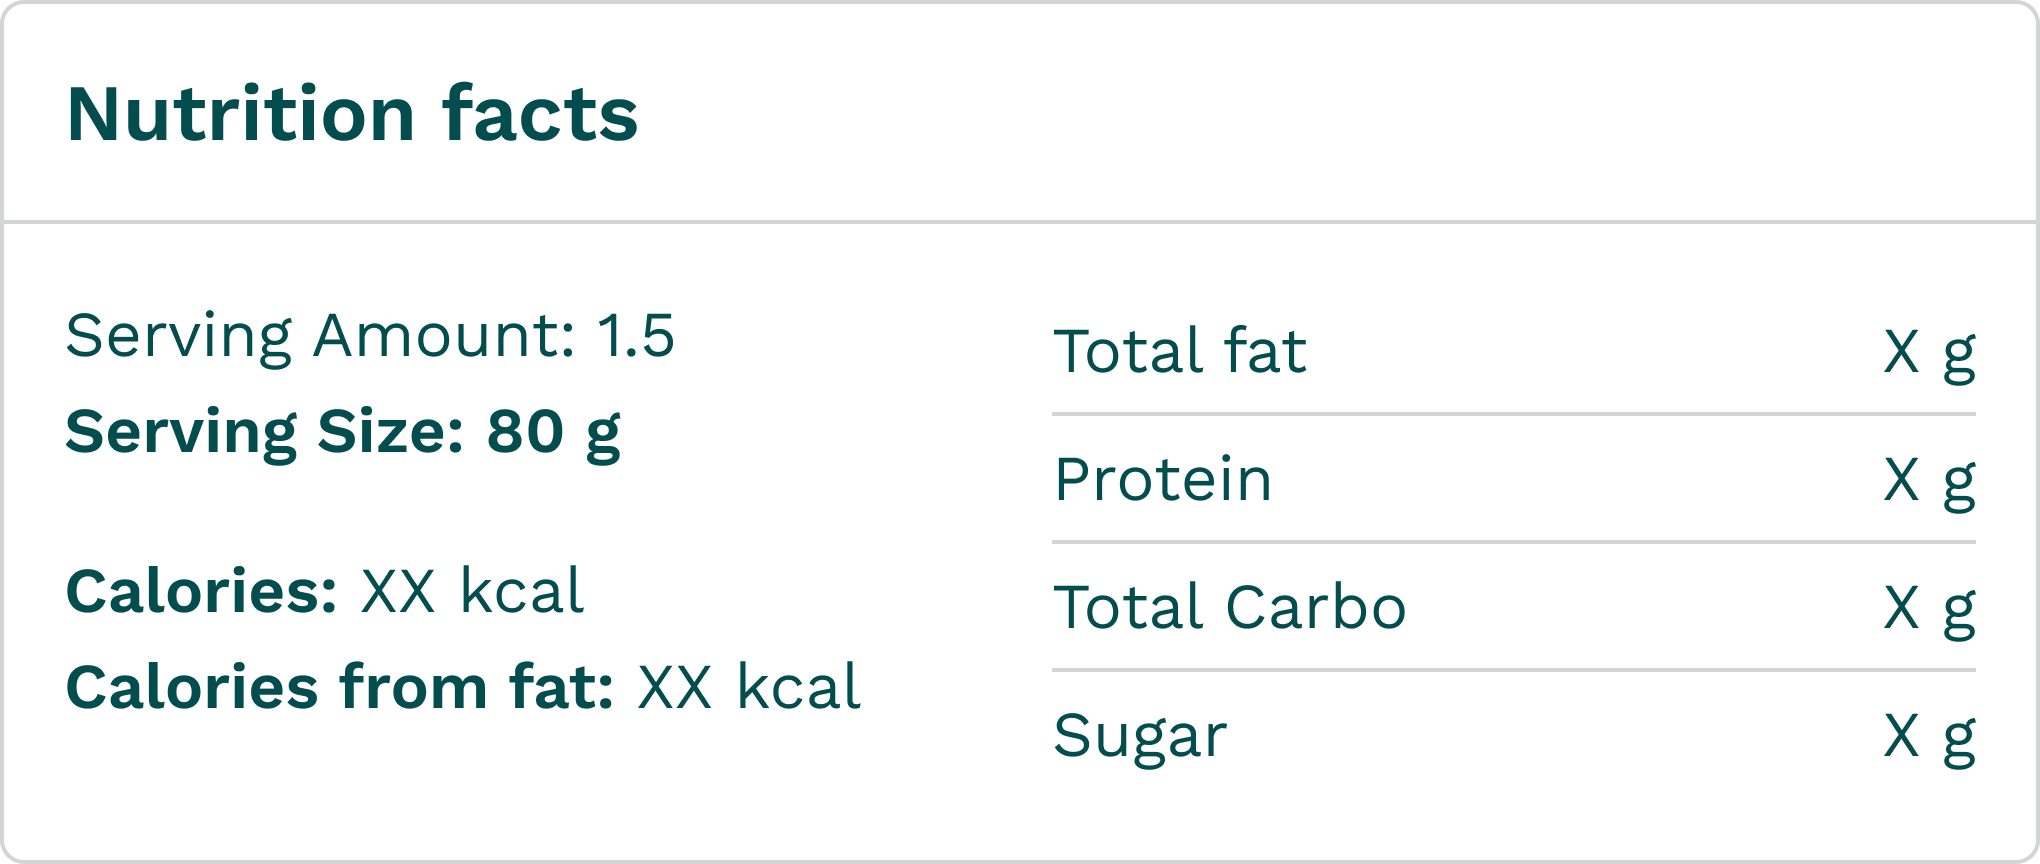Select the X g value for Sugar
This screenshot has width=2040, height=864.
point(1929,736)
